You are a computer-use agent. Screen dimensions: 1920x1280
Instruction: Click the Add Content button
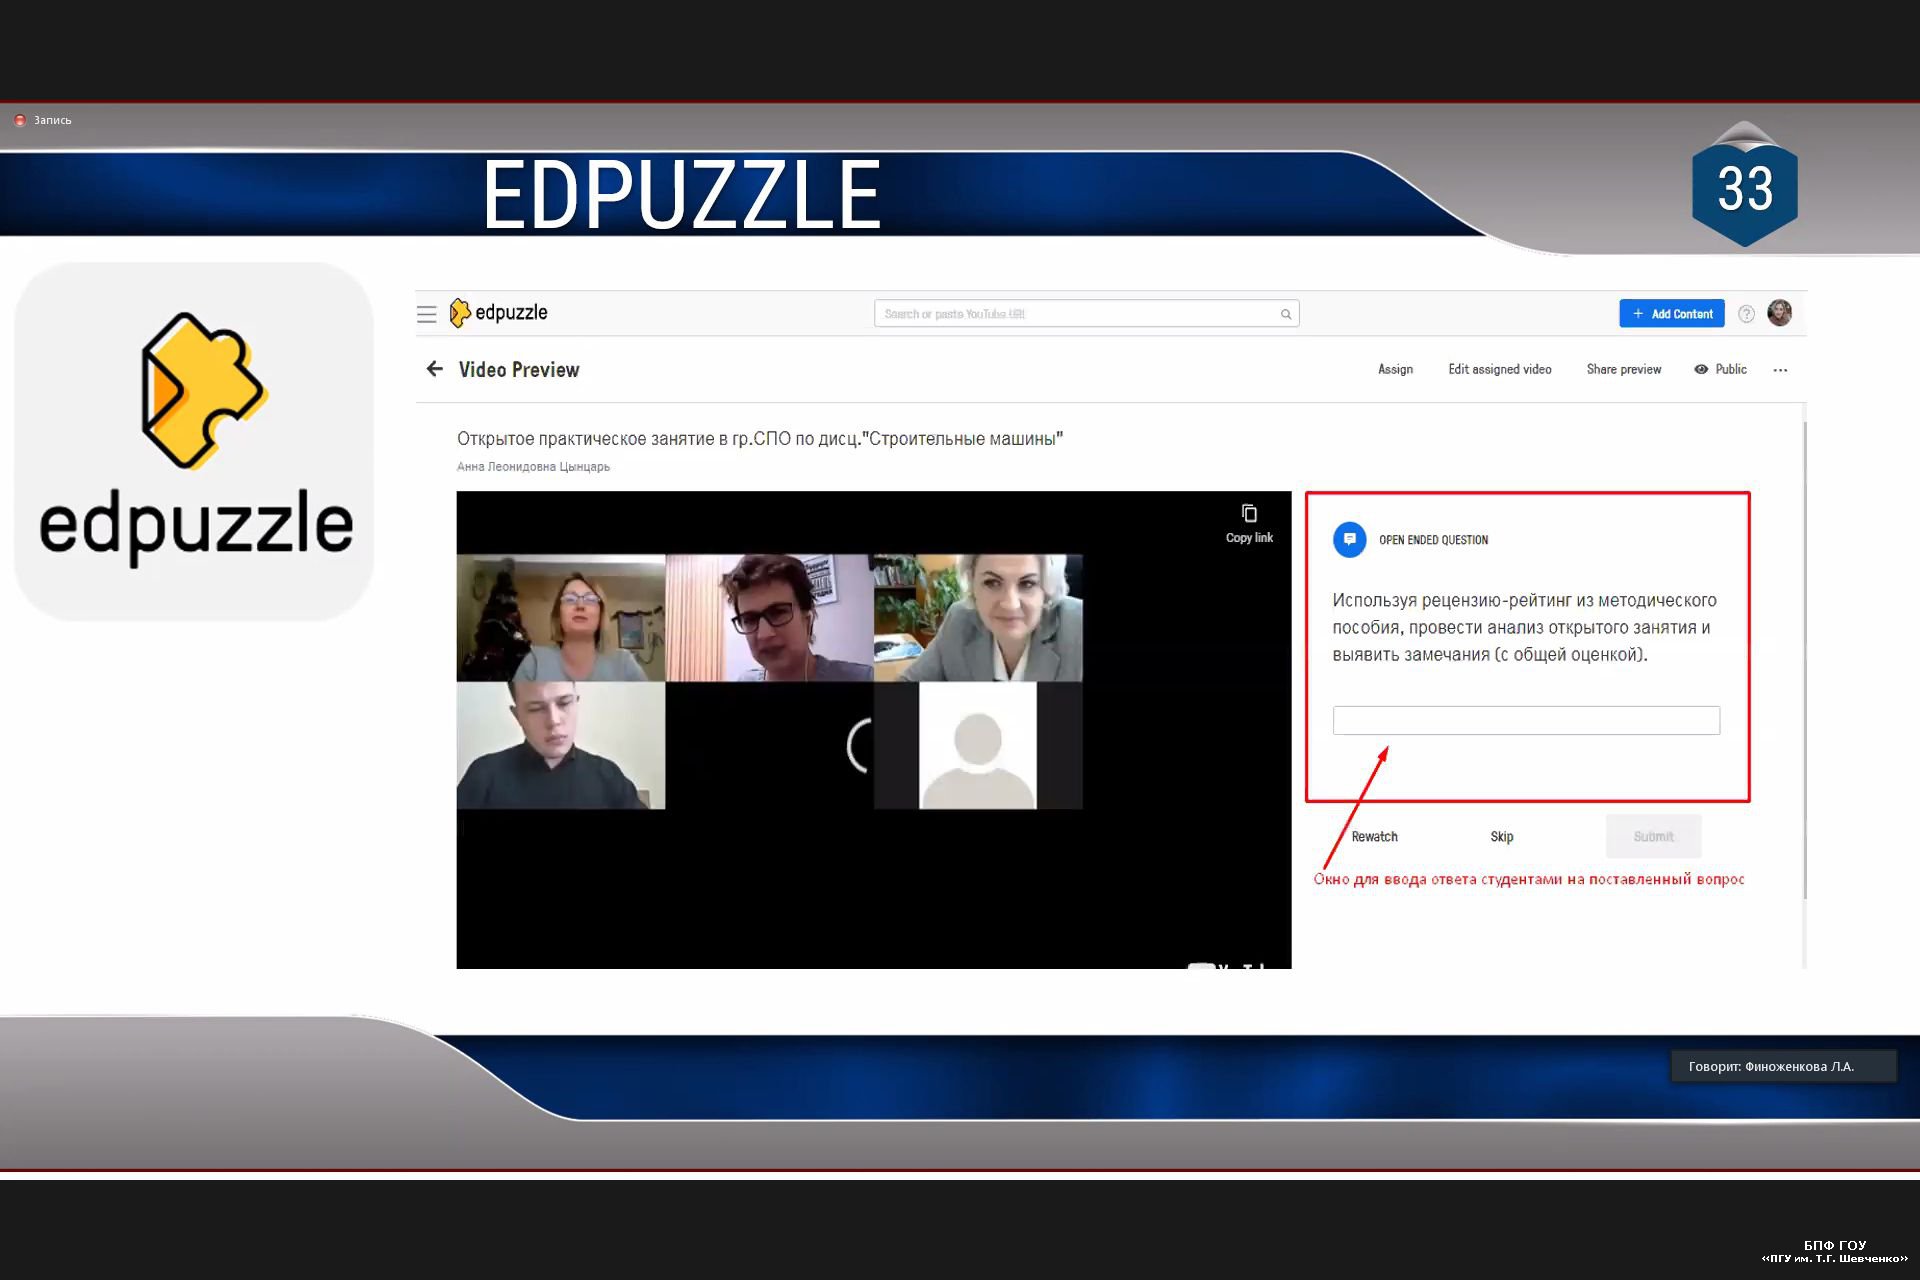(1672, 314)
